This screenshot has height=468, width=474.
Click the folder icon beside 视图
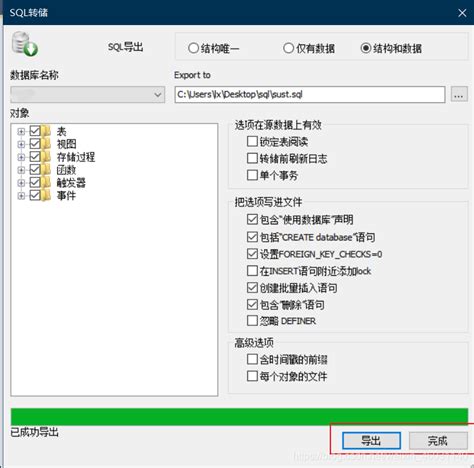(47, 144)
